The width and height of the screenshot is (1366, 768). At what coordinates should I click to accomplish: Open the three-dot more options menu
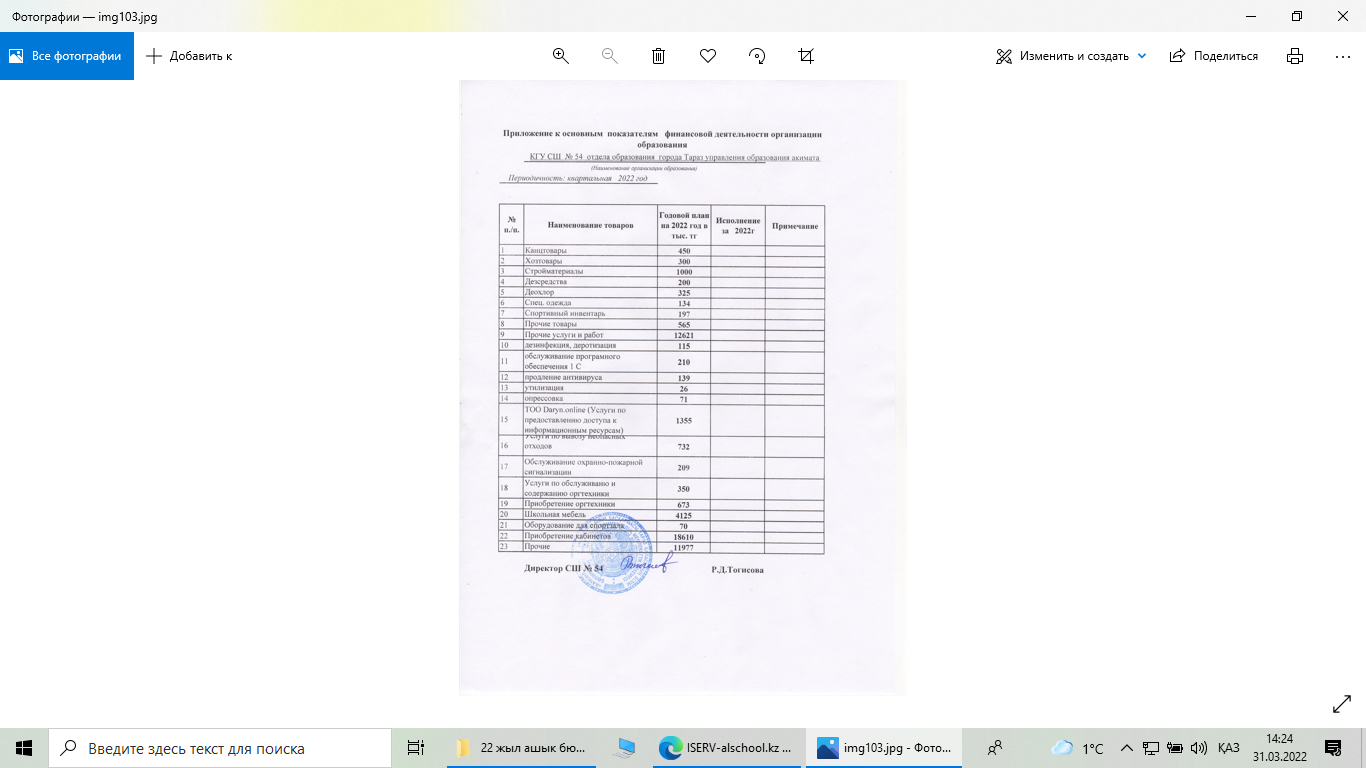coord(1343,56)
